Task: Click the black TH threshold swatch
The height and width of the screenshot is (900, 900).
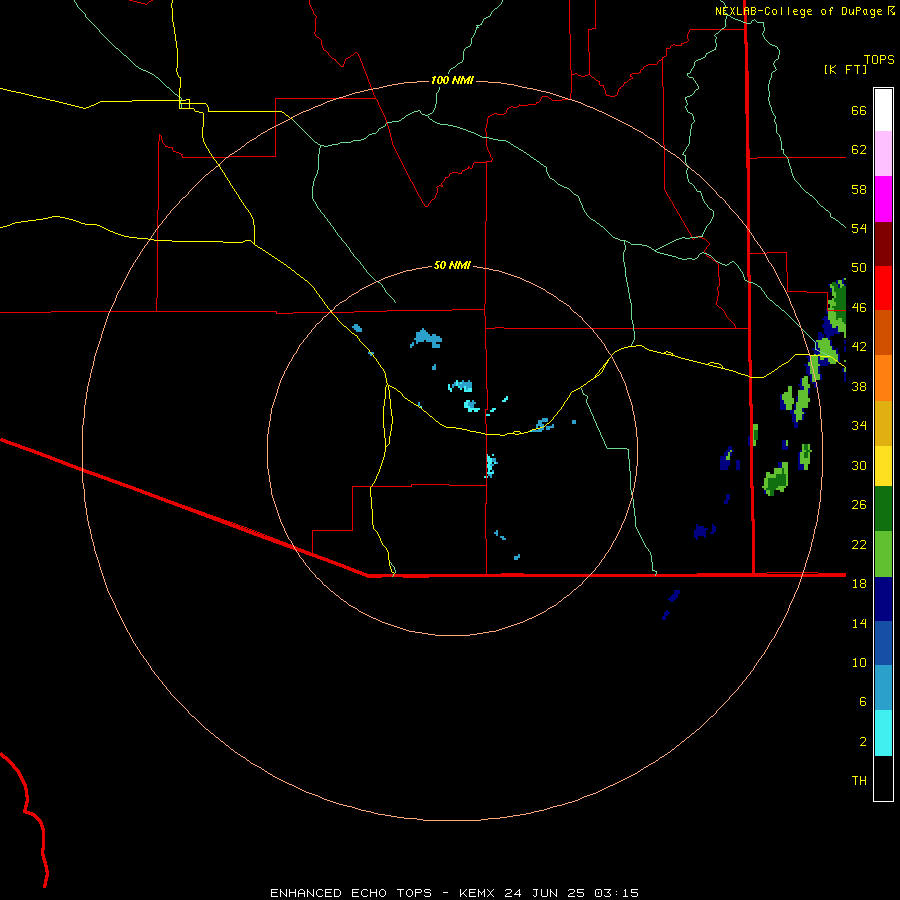Action: 883,778
